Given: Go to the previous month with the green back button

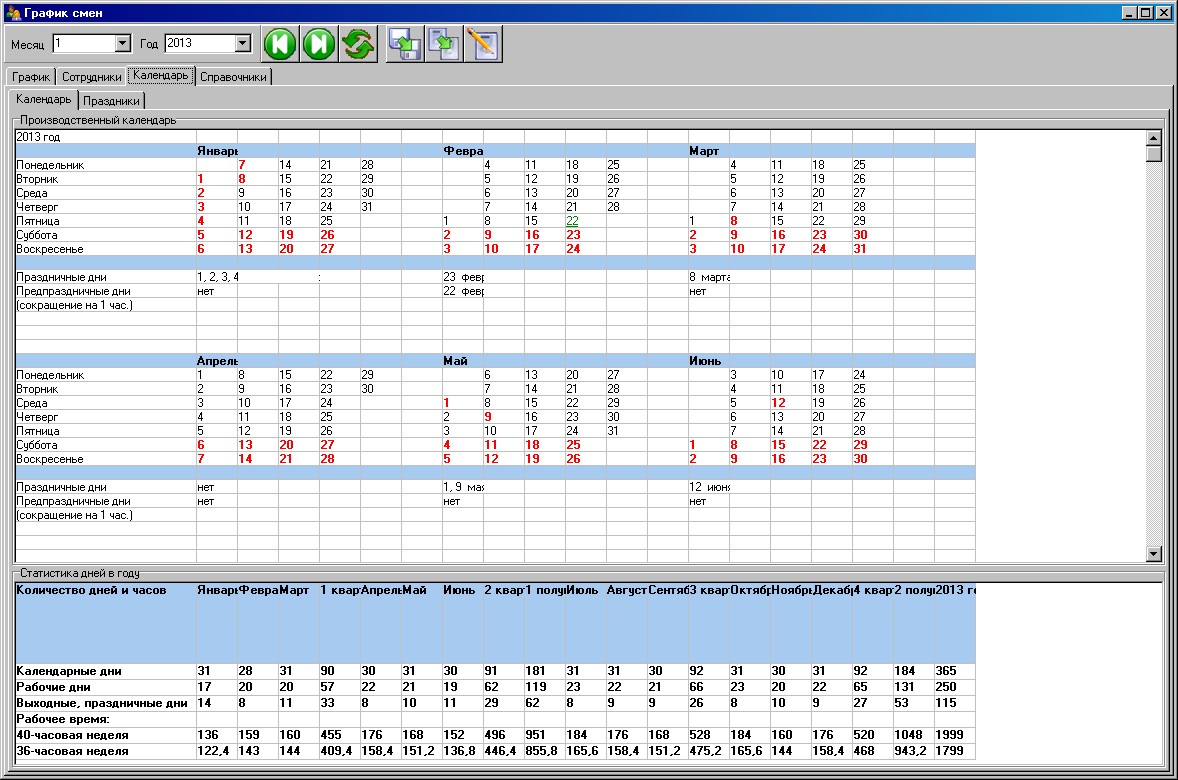Looking at the screenshot, I should tap(280, 44).
